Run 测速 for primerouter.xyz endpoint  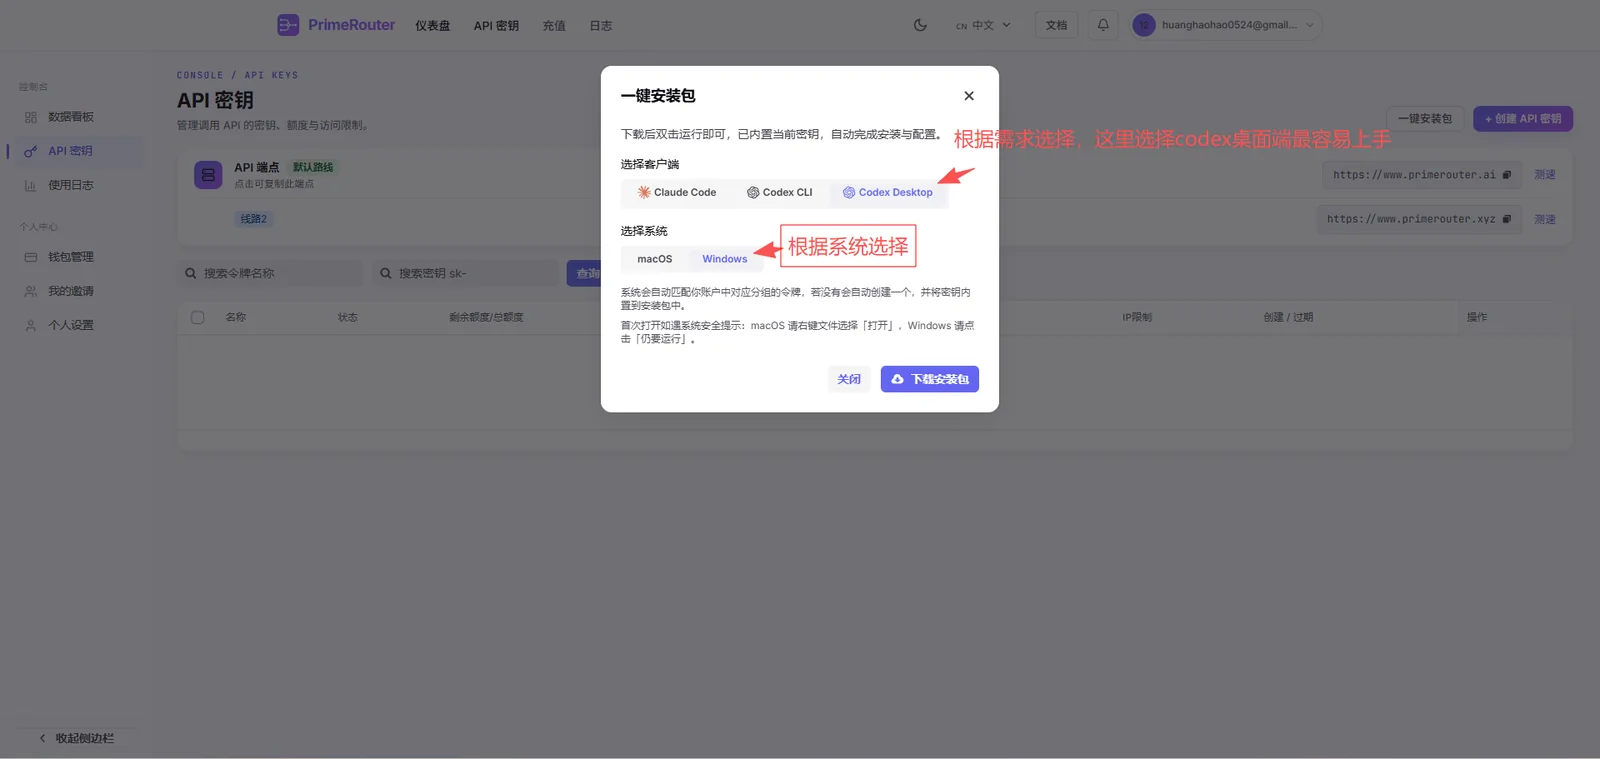tap(1545, 219)
